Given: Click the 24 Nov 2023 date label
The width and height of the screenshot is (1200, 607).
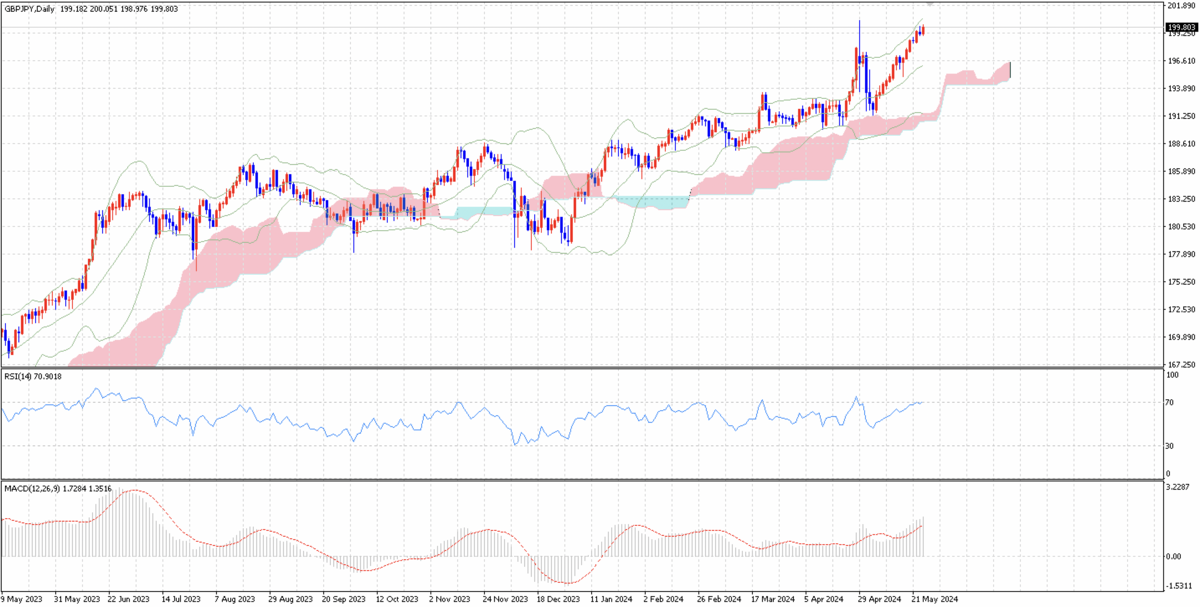Looking at the screenshot, I should [x=505, y=600].
